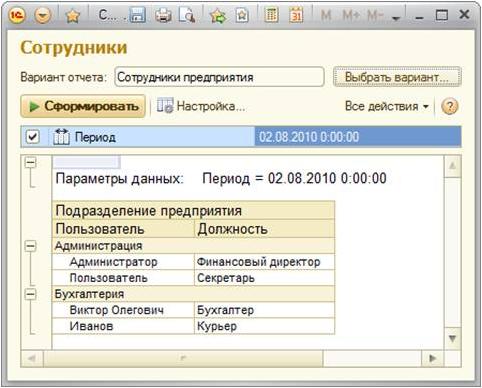Close the Сотрудники window

click(x=465, y=15)
